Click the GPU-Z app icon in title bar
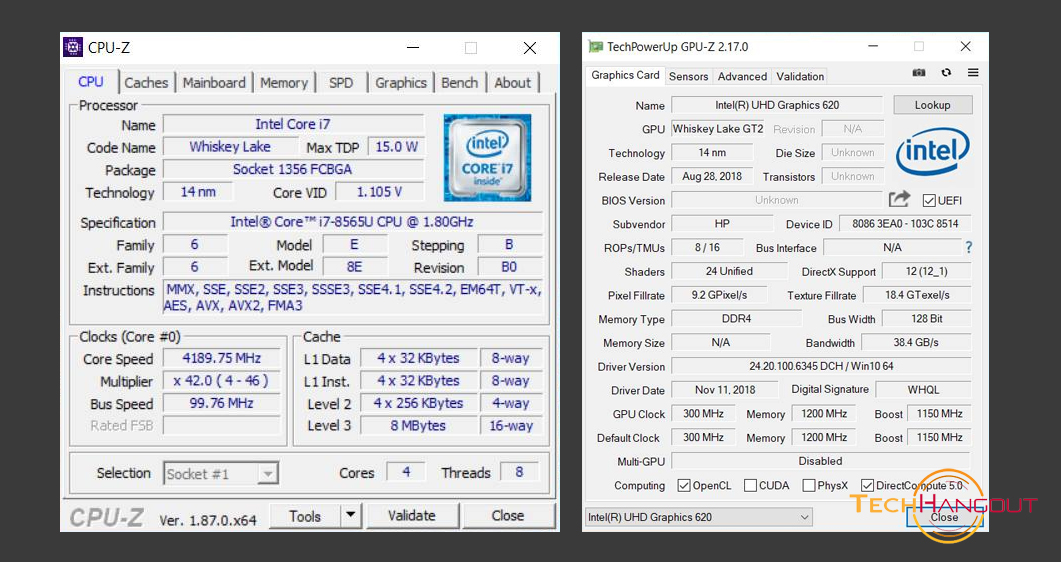Screen dimensions: 1061x562 [x=595, y=47]
